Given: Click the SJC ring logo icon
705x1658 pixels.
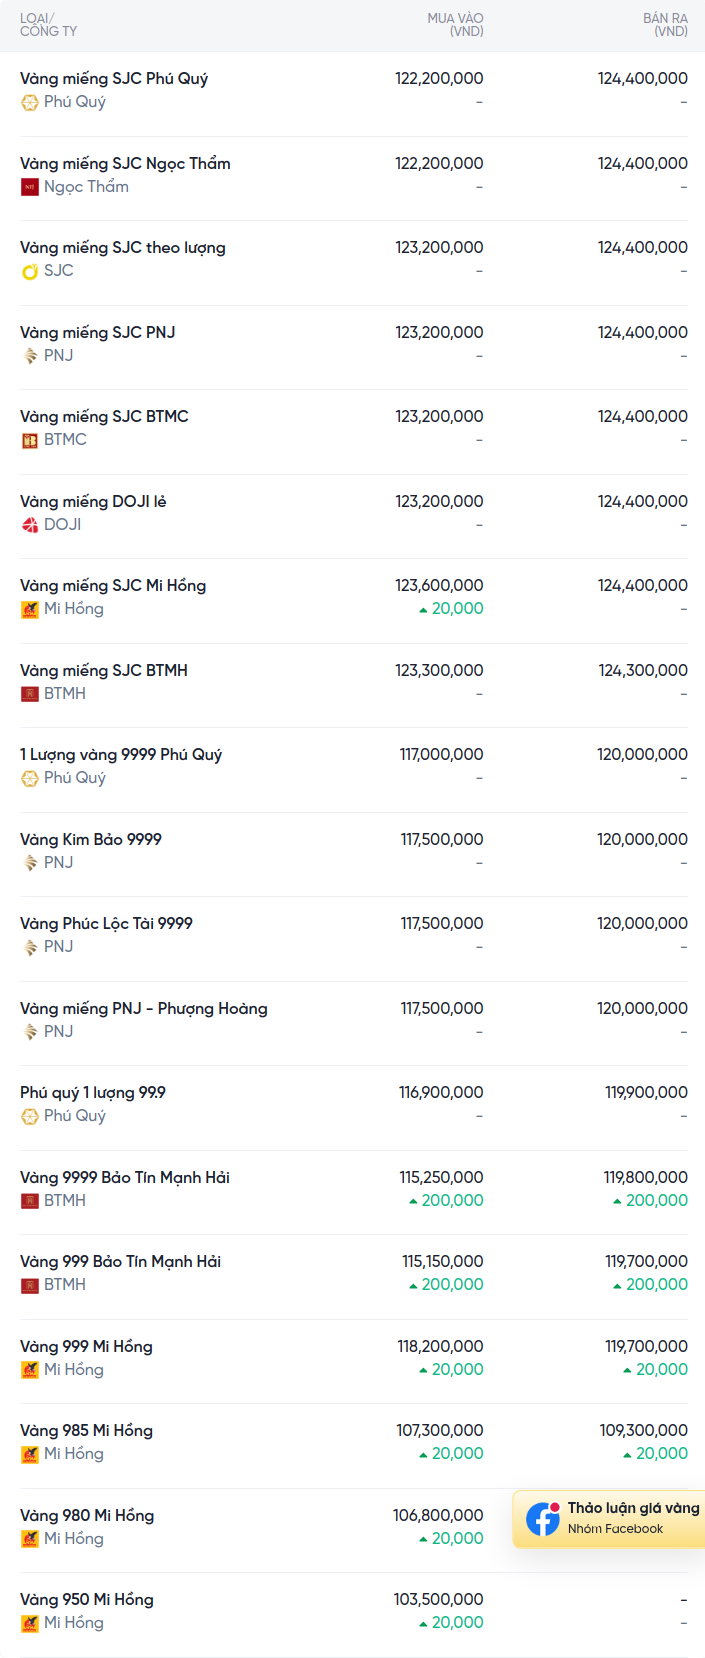Looking at the screenshot, I should 30,271.
